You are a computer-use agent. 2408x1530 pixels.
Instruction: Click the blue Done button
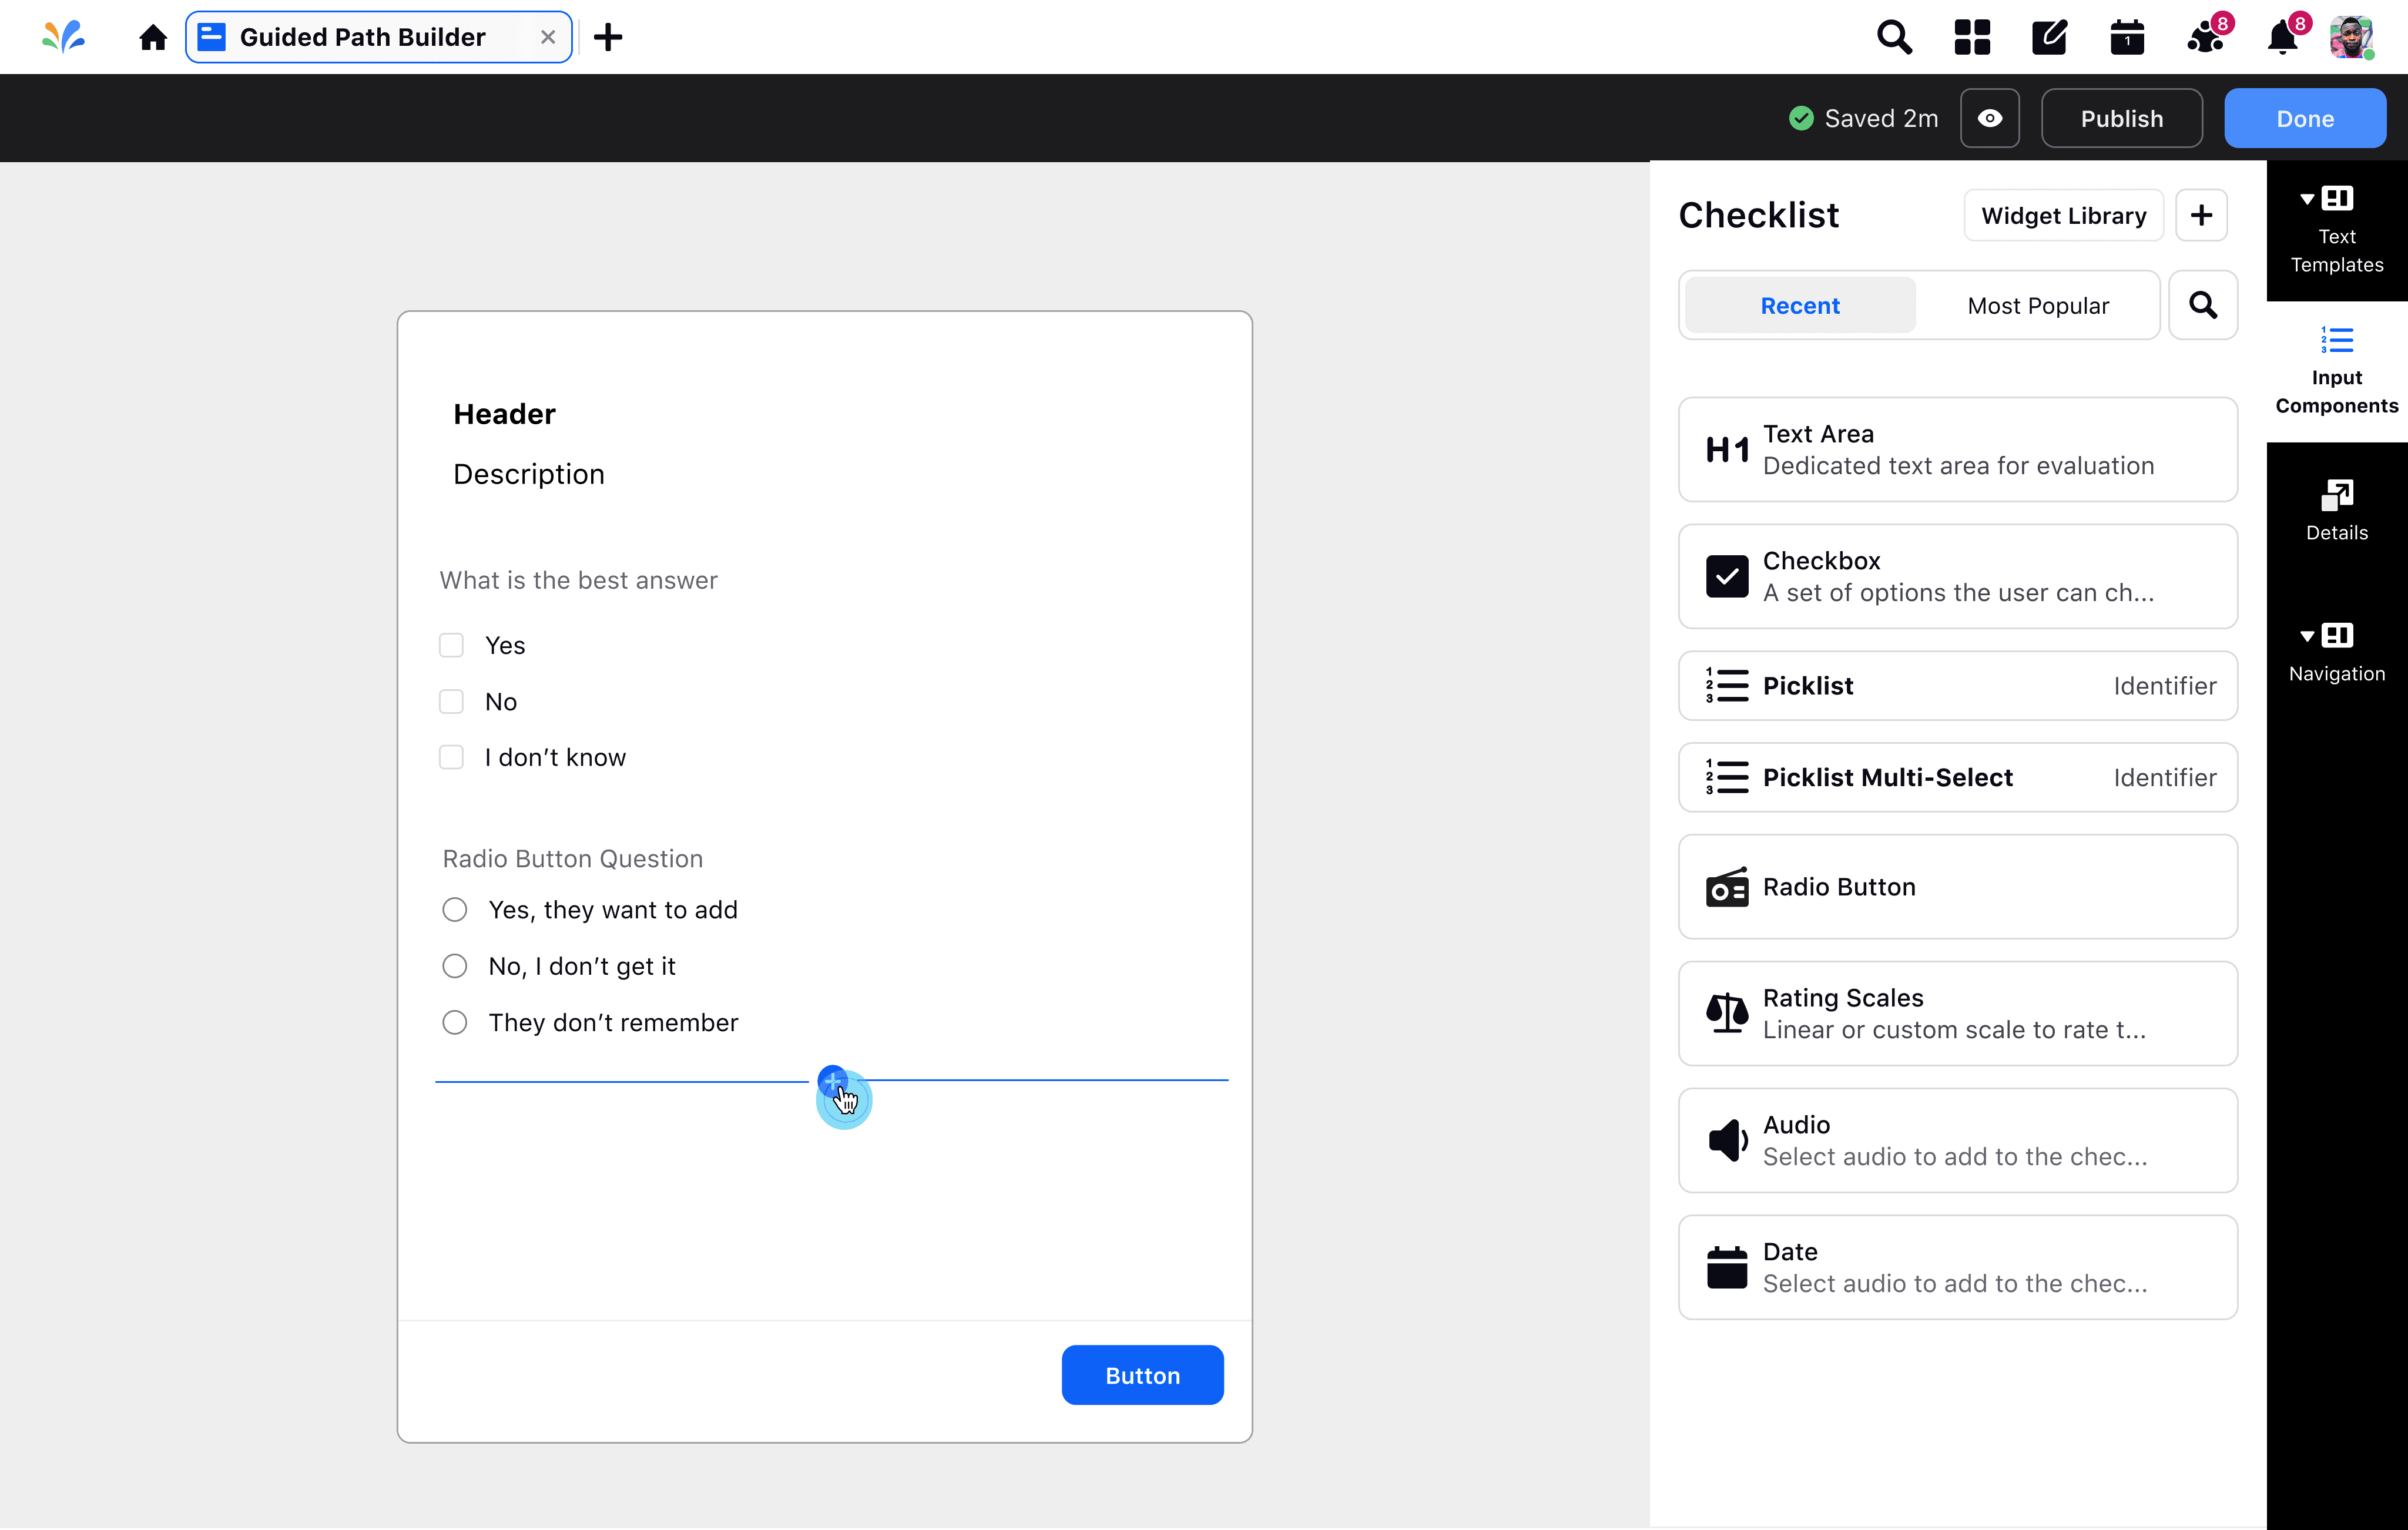coord(2304,118)
